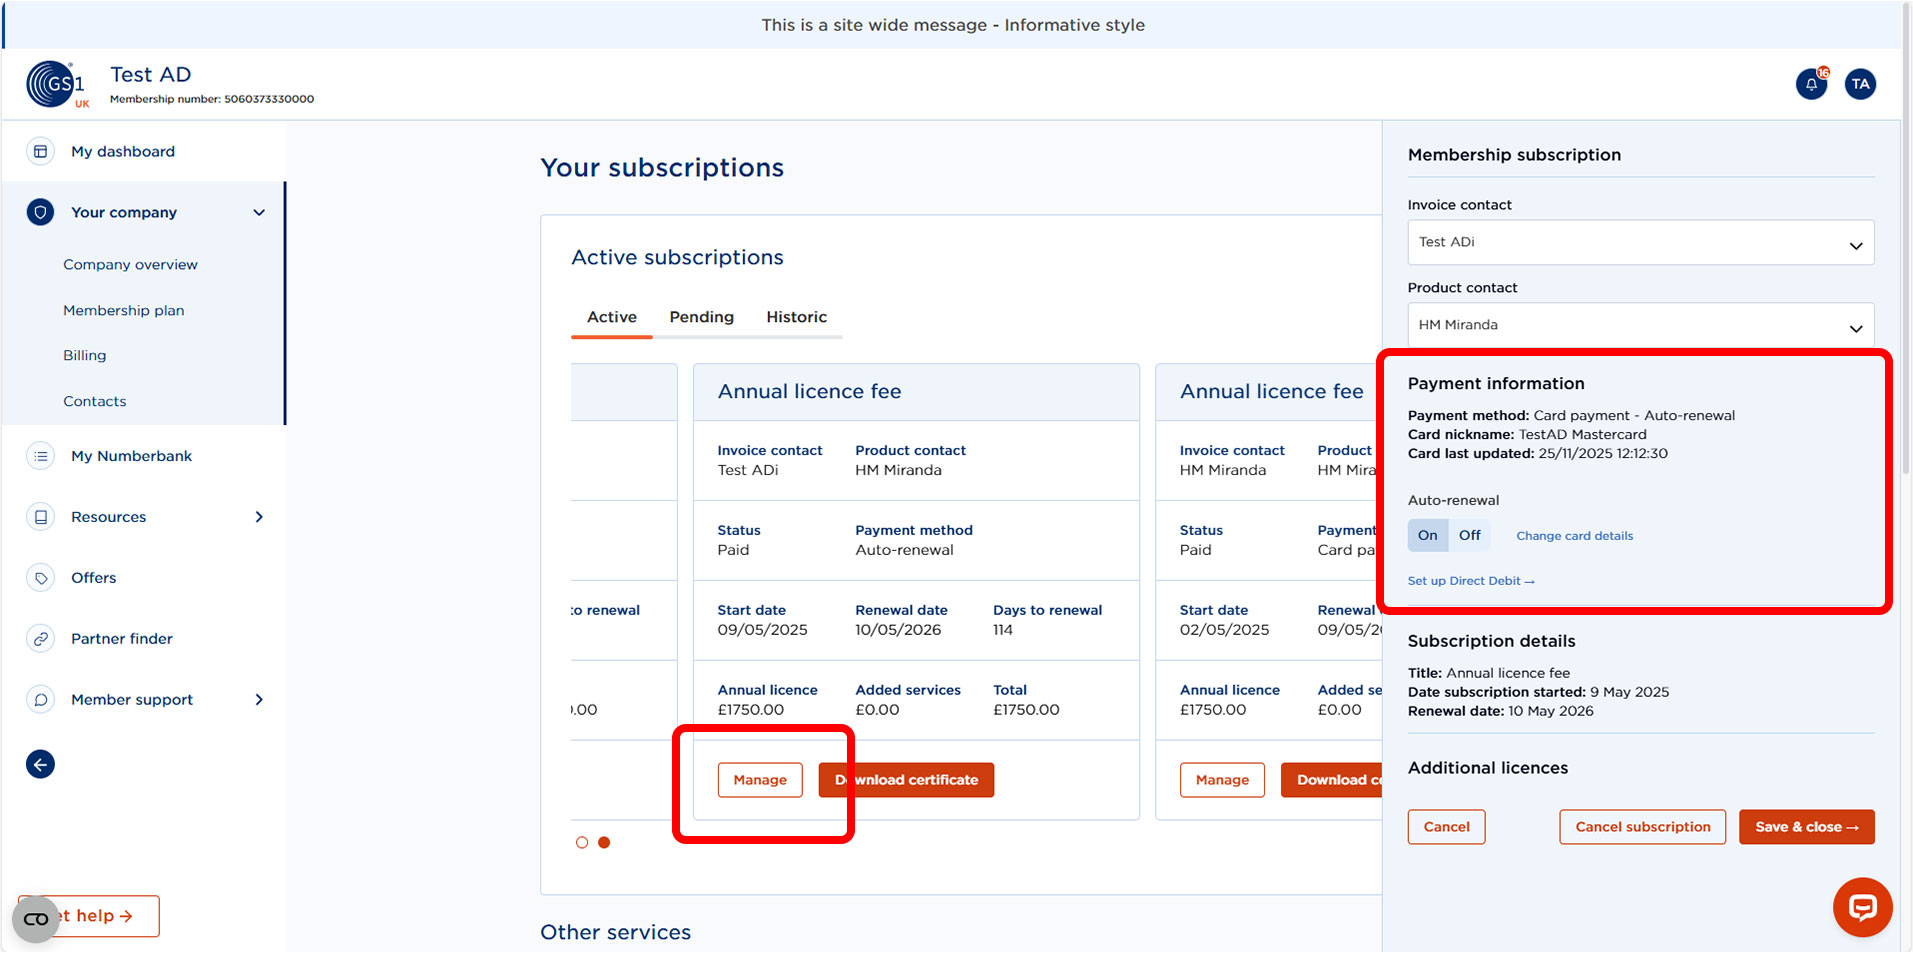The height and width of the screenshot is (953, 1913).
Task: Collapse the Your company section
Action: [x=258, y=212]
